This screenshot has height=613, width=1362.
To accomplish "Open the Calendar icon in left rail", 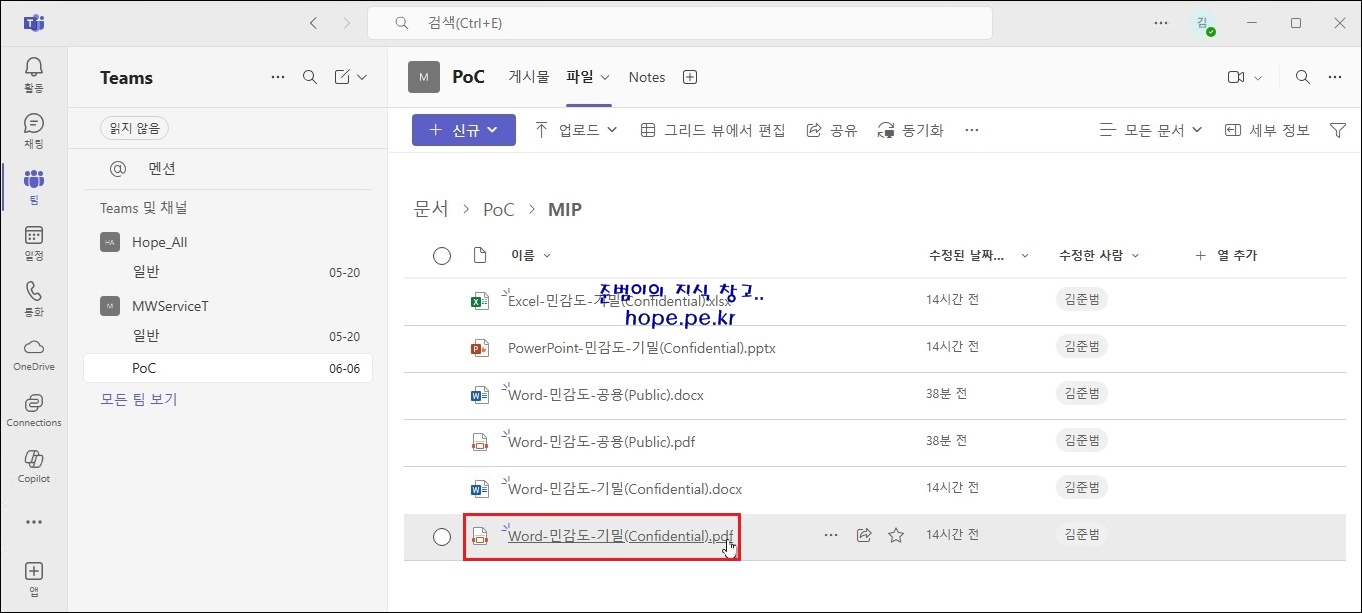I will click(34, 242).
